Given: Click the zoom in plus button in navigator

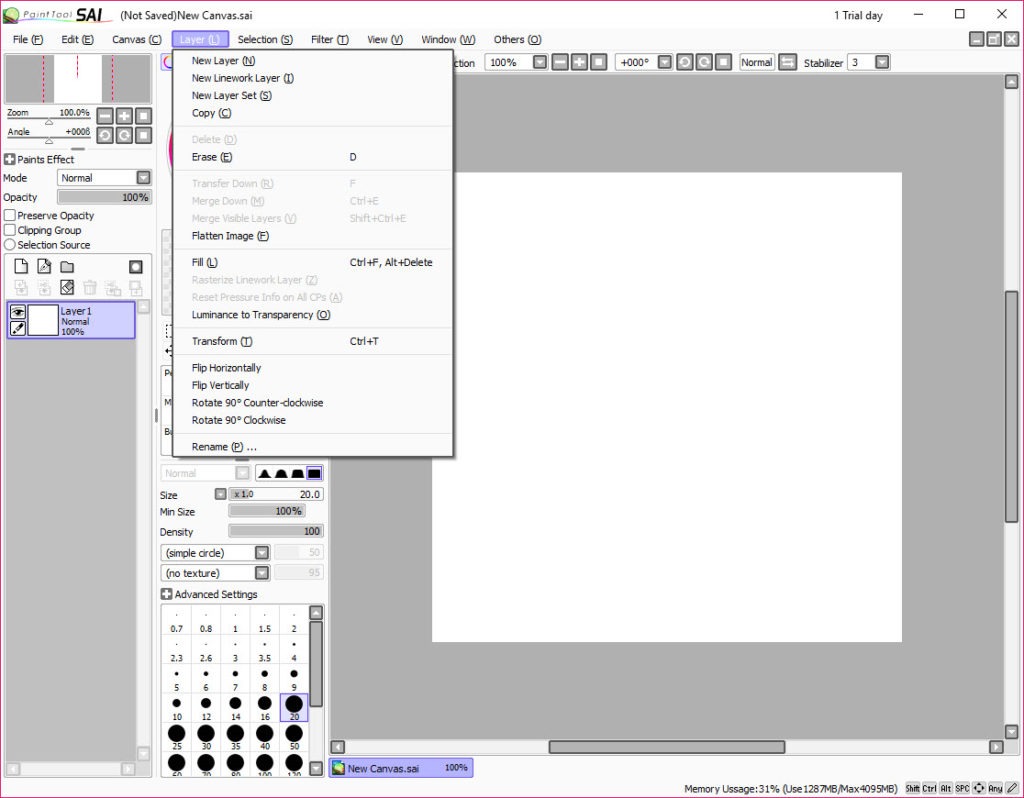Looking at the screenshot, I should coord(124,116).
